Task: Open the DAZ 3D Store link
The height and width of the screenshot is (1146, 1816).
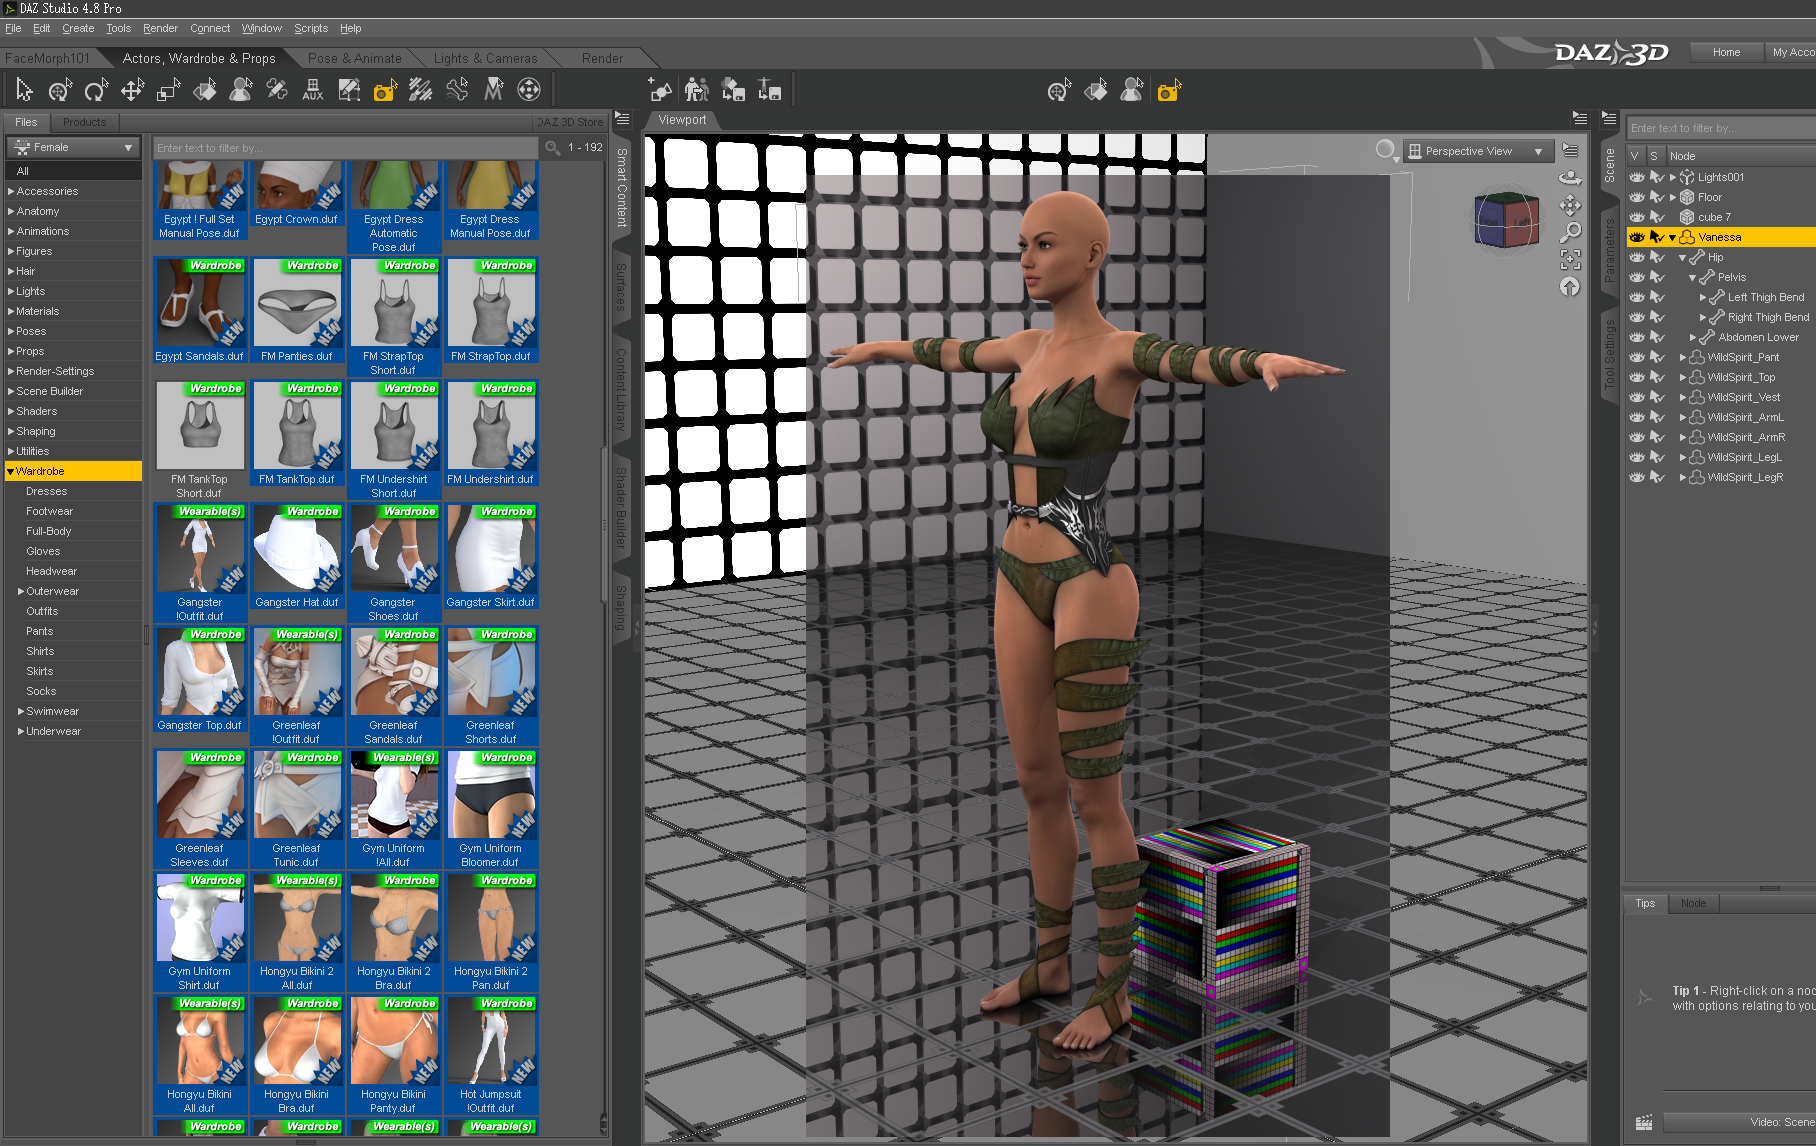Action: (570, 122)
